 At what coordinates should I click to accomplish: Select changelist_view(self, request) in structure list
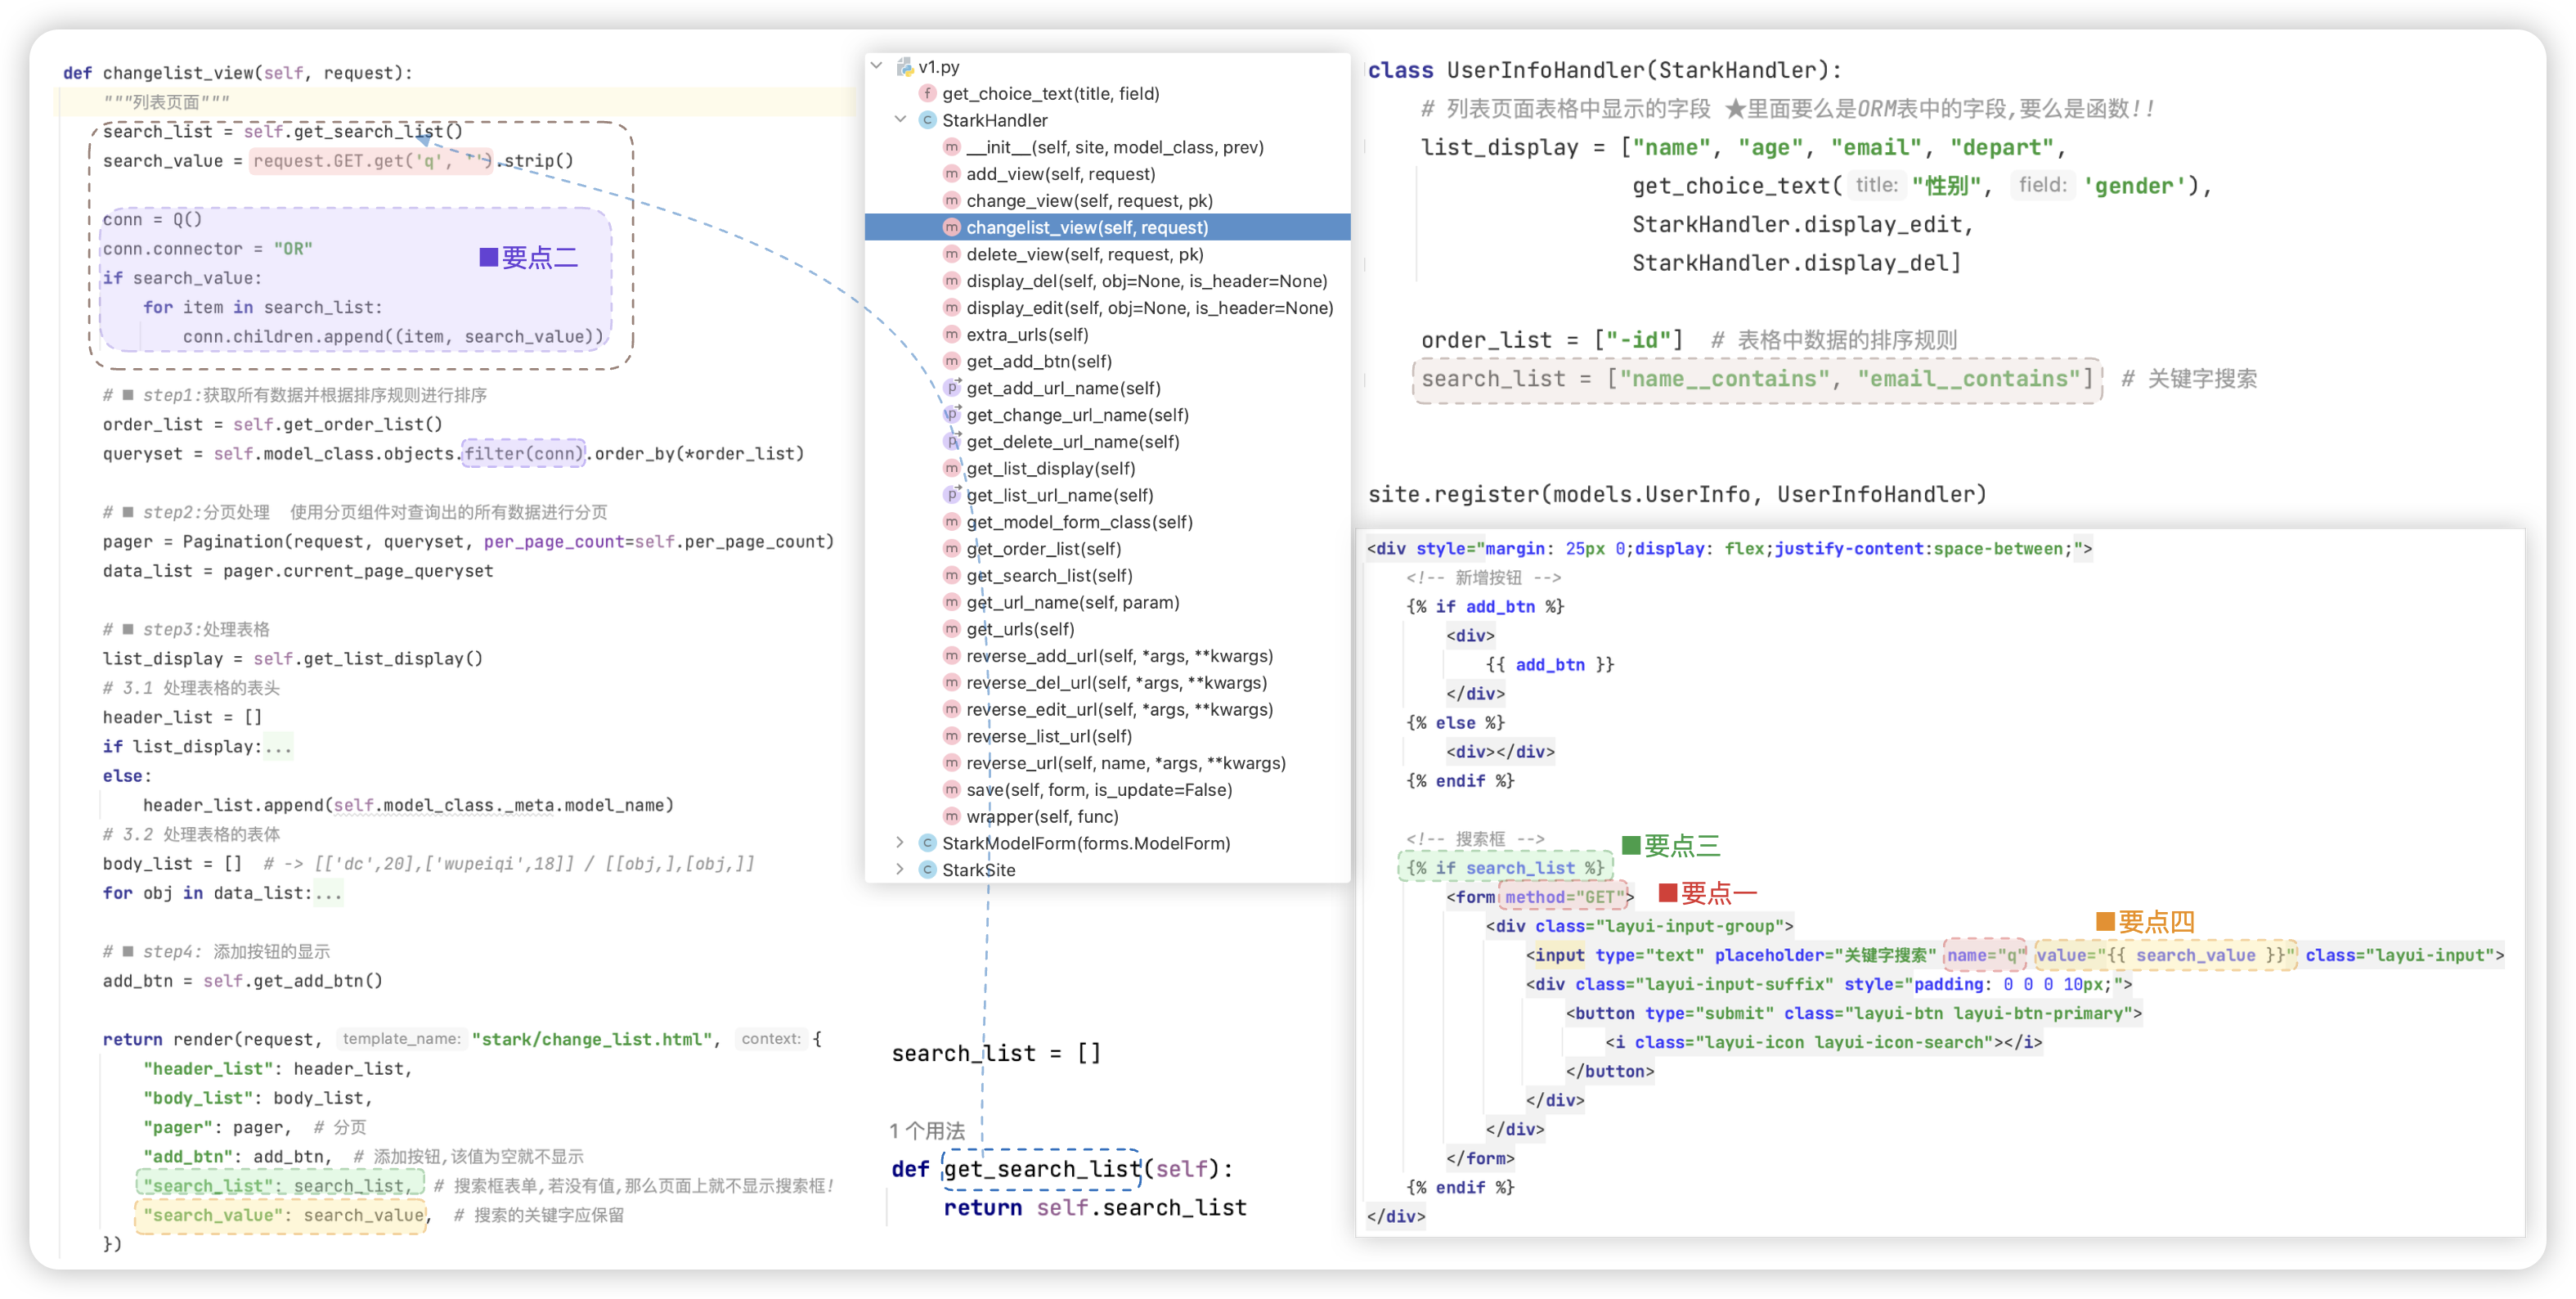[1086, 228]
